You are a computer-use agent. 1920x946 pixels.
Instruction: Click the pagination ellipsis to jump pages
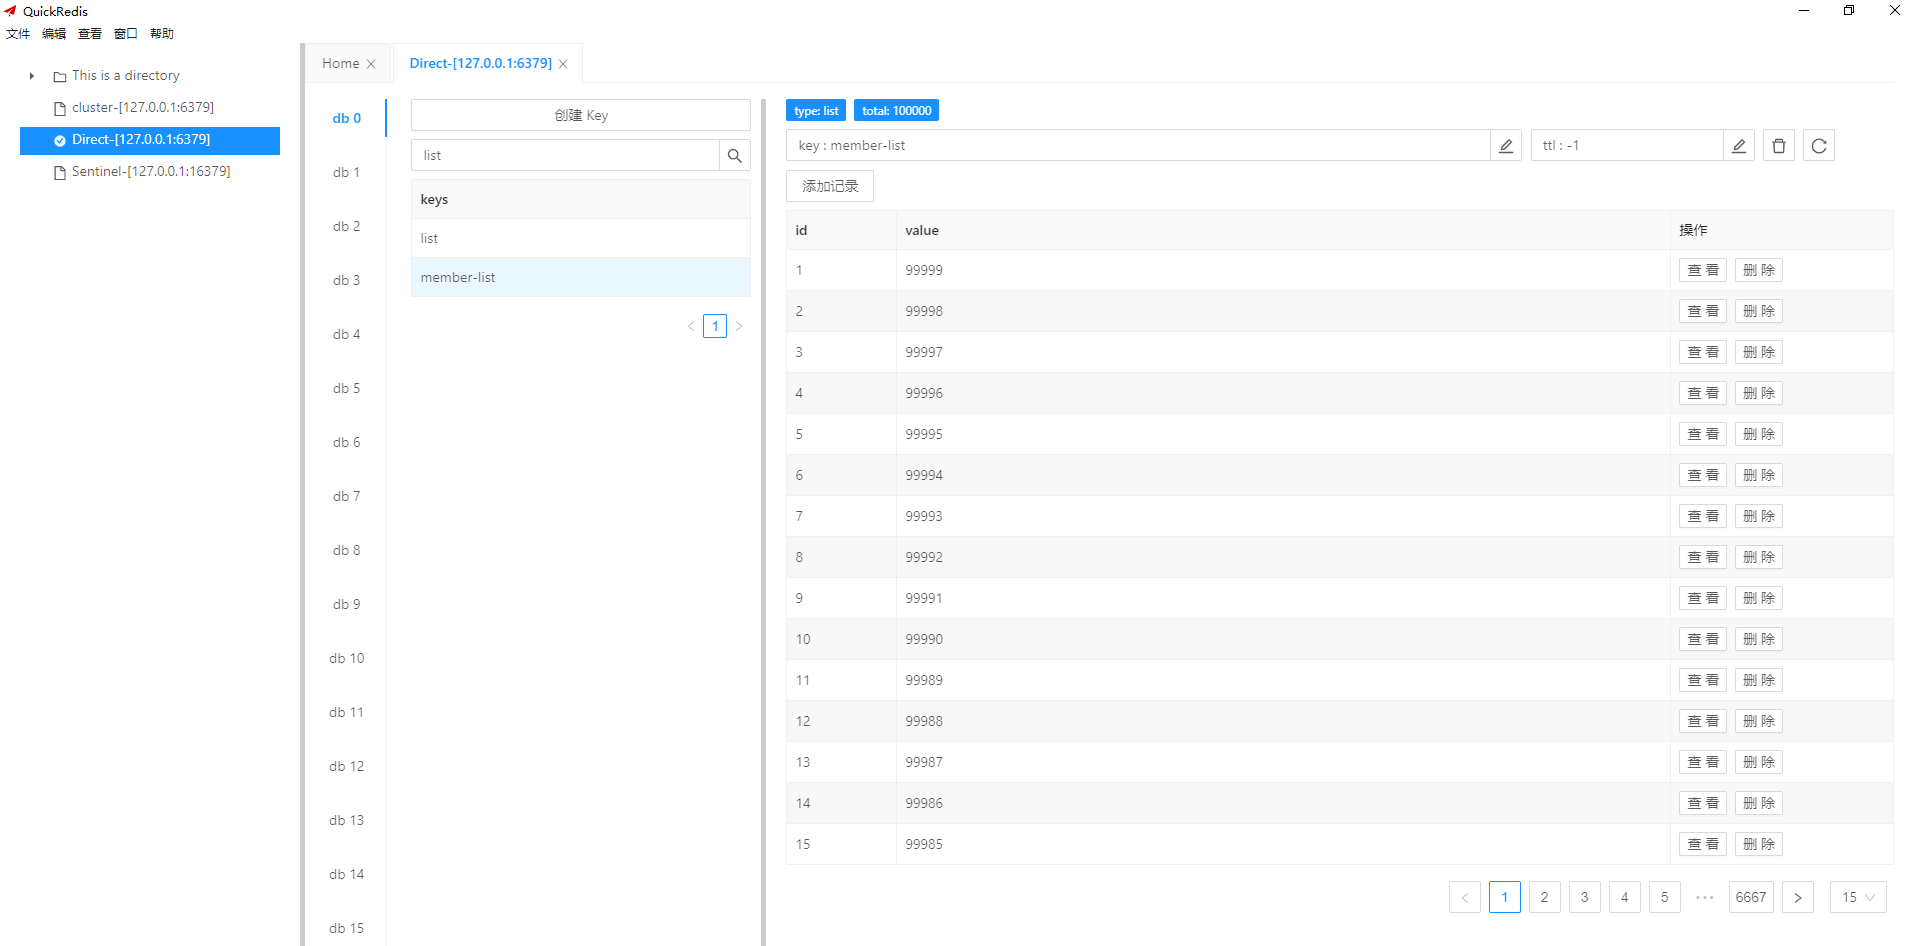click(x=1704, y=897)
